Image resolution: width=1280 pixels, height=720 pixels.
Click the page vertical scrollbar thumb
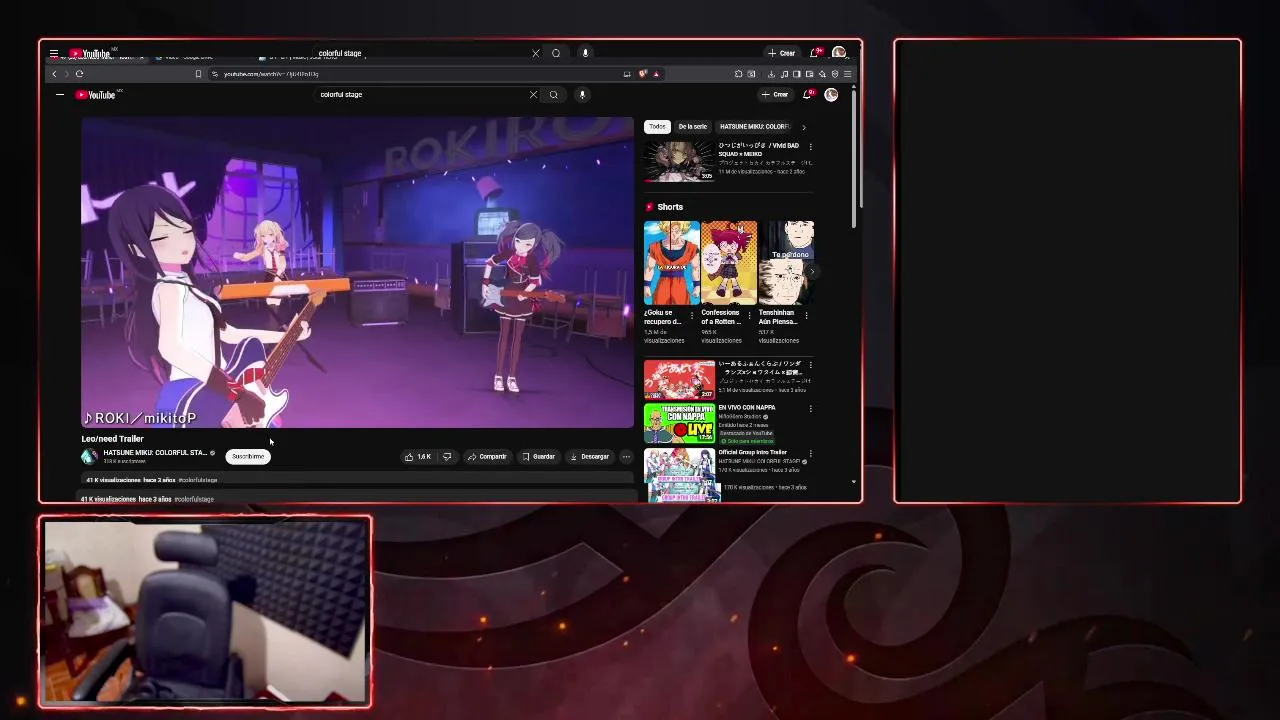tap(853, 160)
